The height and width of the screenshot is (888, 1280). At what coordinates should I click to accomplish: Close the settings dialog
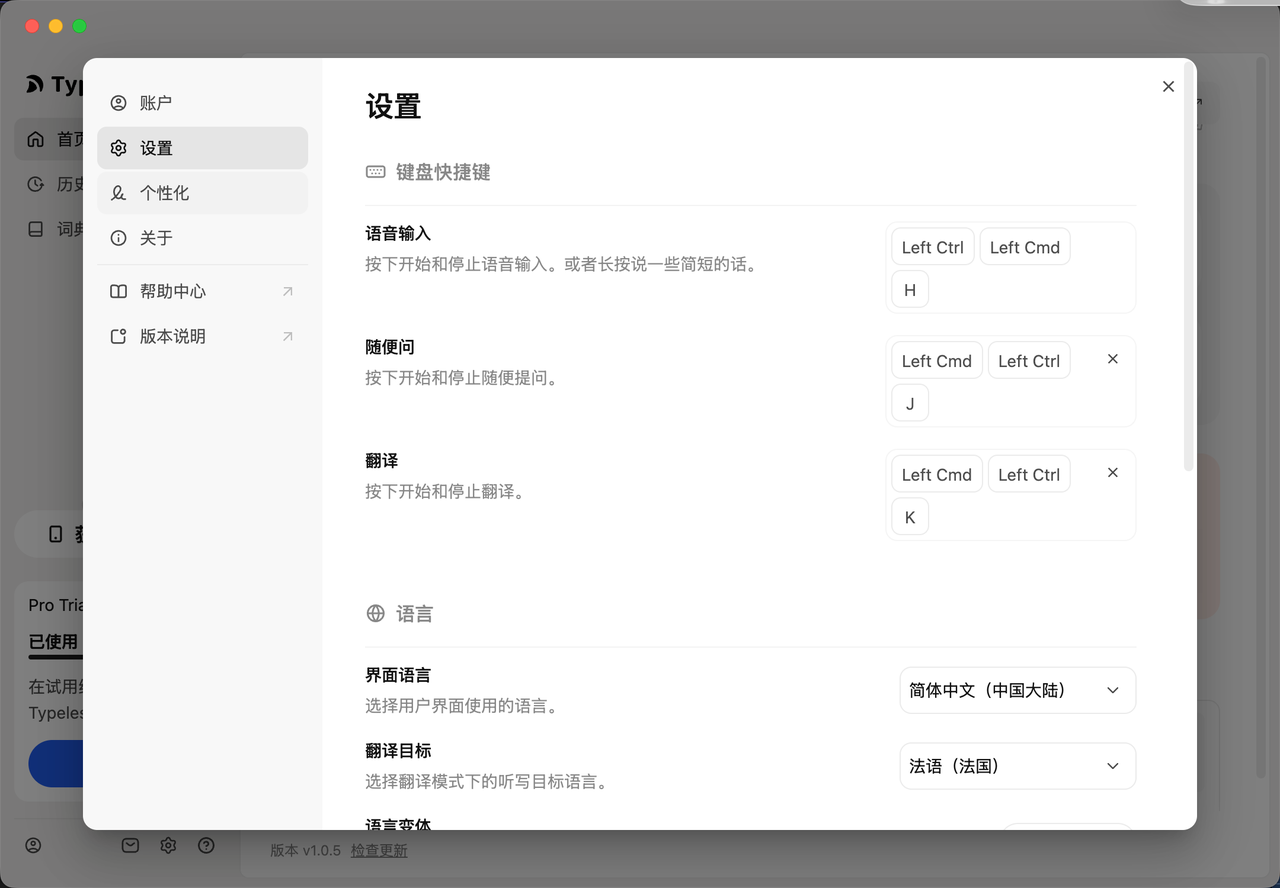click(1168, 87)
